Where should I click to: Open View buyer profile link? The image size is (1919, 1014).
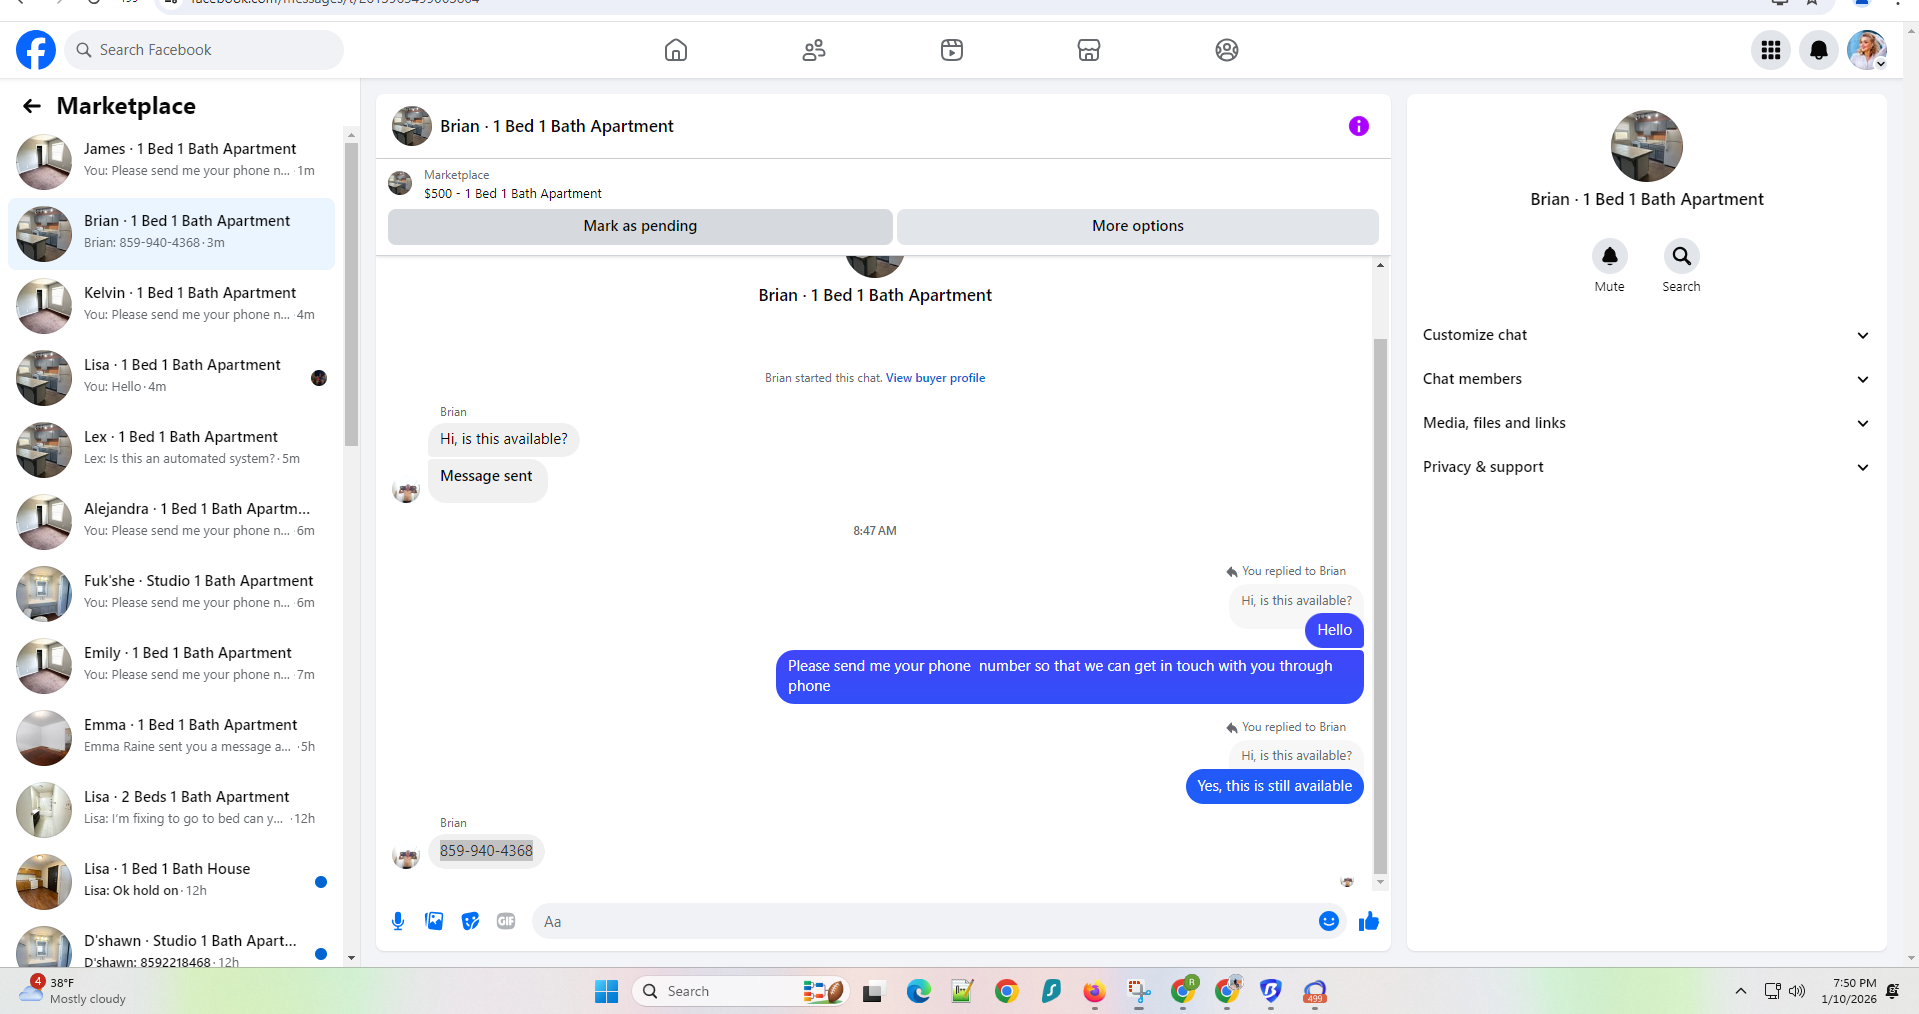tap(935, 378)
